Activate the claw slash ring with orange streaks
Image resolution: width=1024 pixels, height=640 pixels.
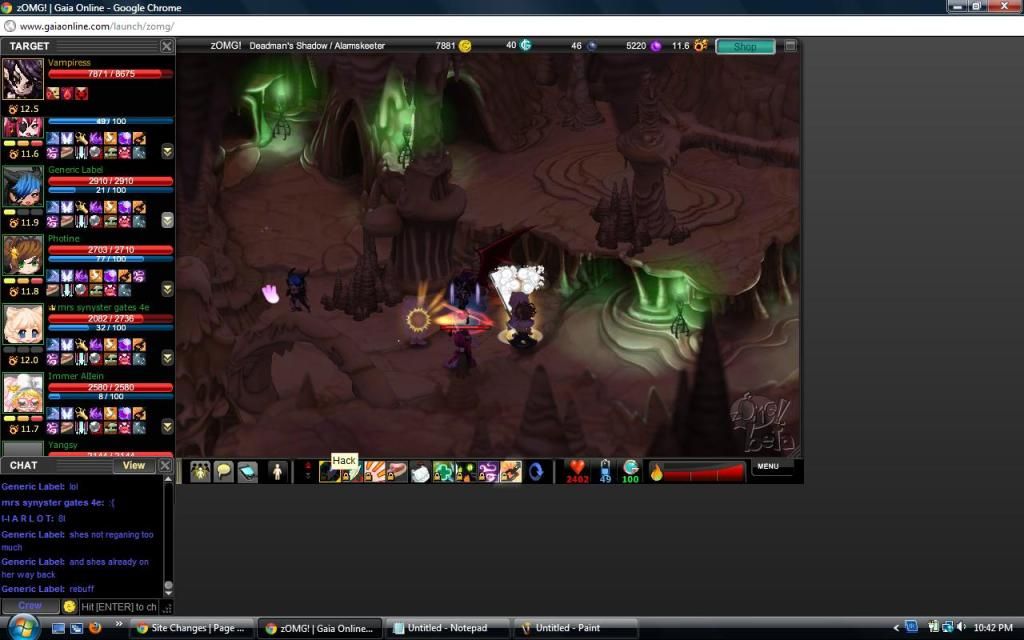point(375,472)
